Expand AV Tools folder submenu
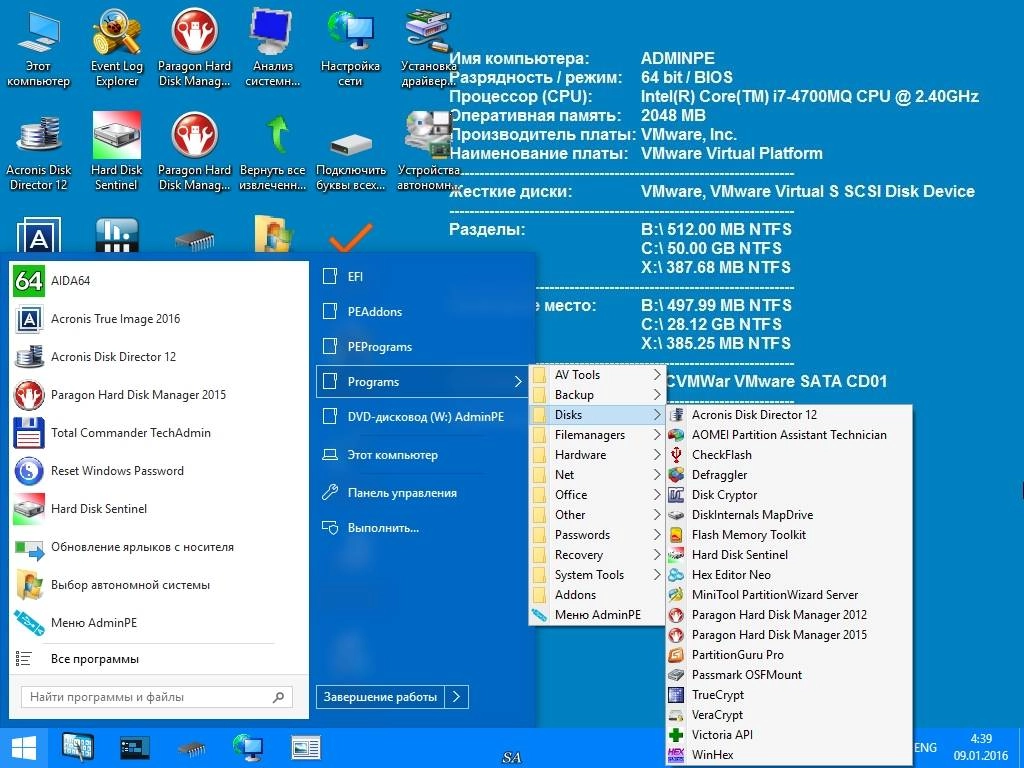Viewport: 1024px width, 768px height. tap(597, 375)
